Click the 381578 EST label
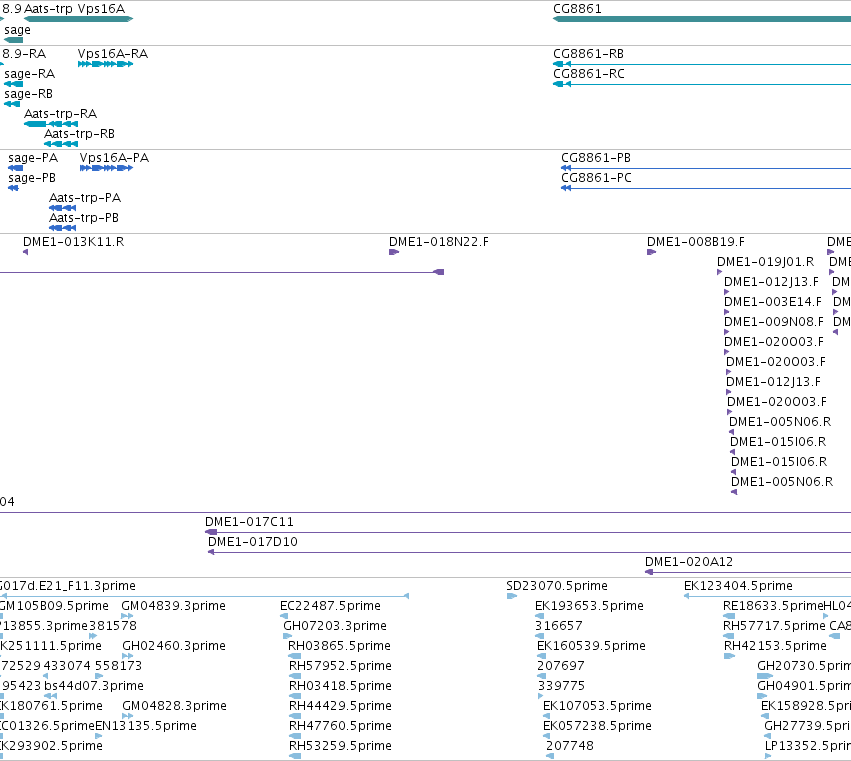Viewport: 851px width, 761px height. click(113, 626)
